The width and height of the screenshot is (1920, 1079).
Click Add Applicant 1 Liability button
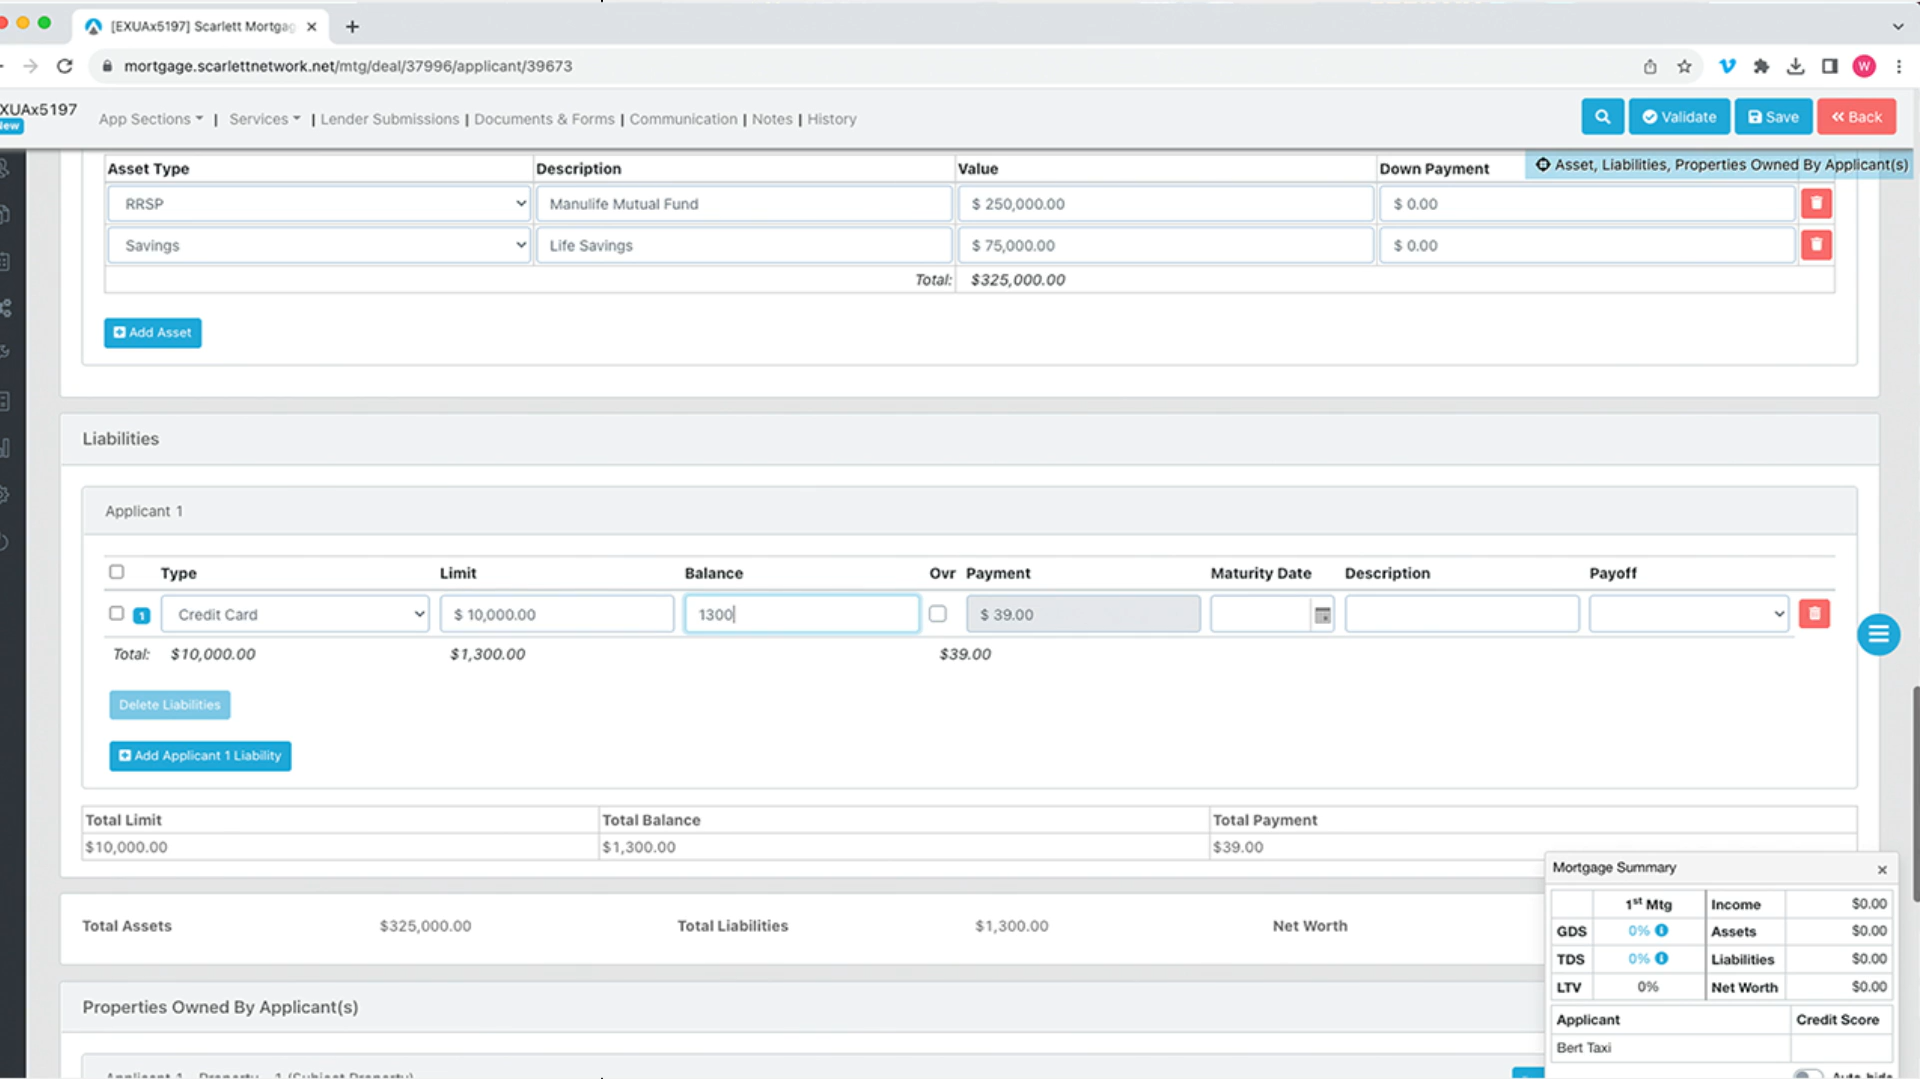pyautogui.click(x=200, y=756)
